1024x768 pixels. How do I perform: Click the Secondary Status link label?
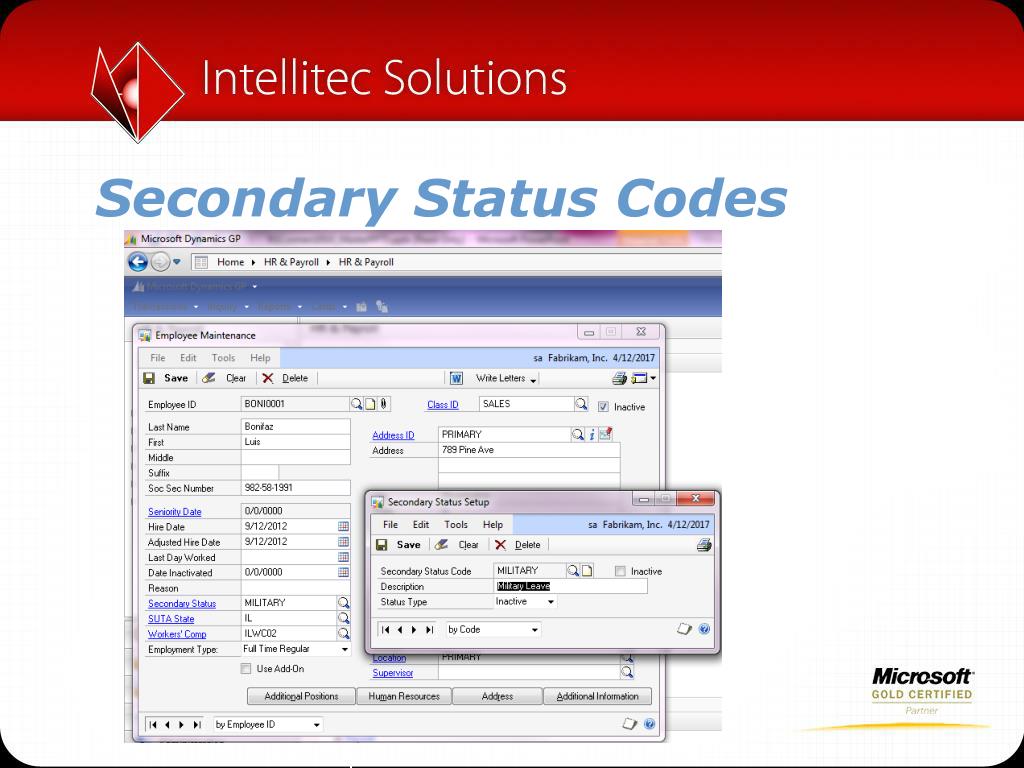182,603
